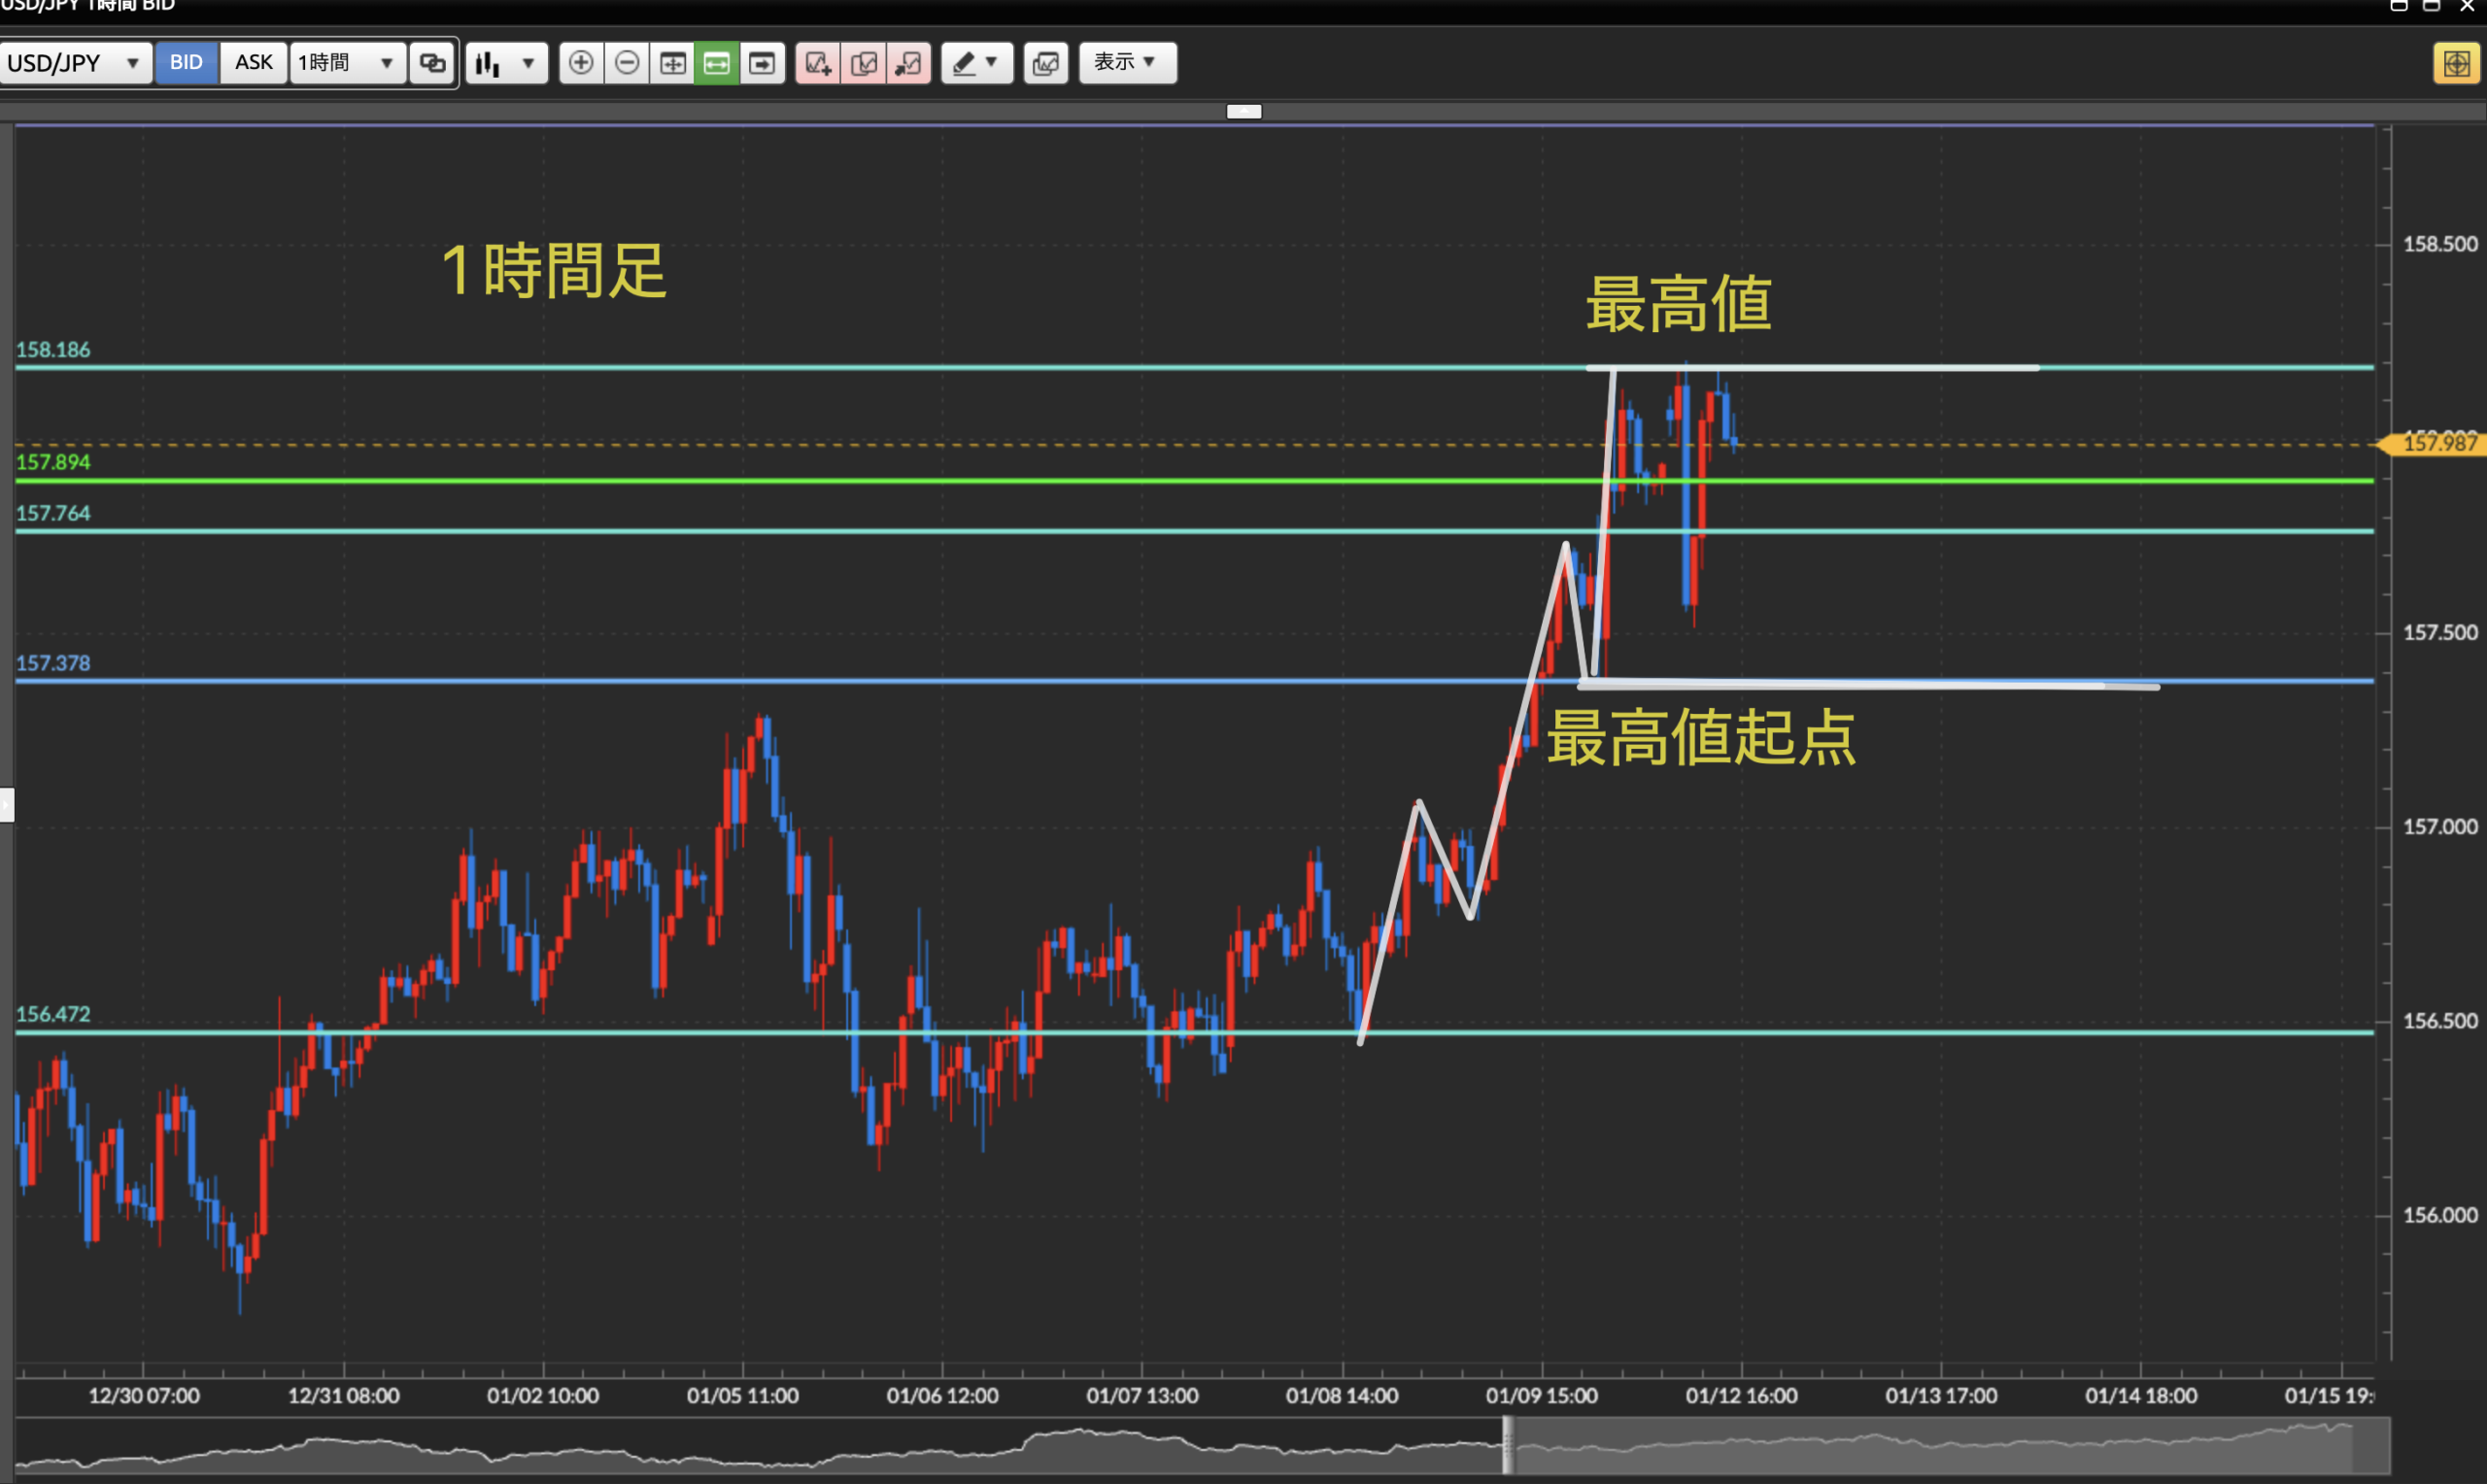This screenshot has width=2487, height=1484.
Task: Open the chart snapshot window icon
Action: click(x=1046, y=63)
